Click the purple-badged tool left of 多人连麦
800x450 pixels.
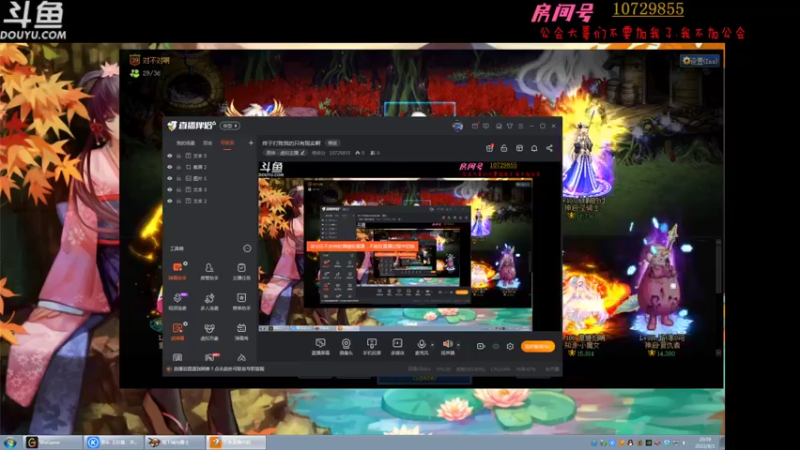point(178,301)
